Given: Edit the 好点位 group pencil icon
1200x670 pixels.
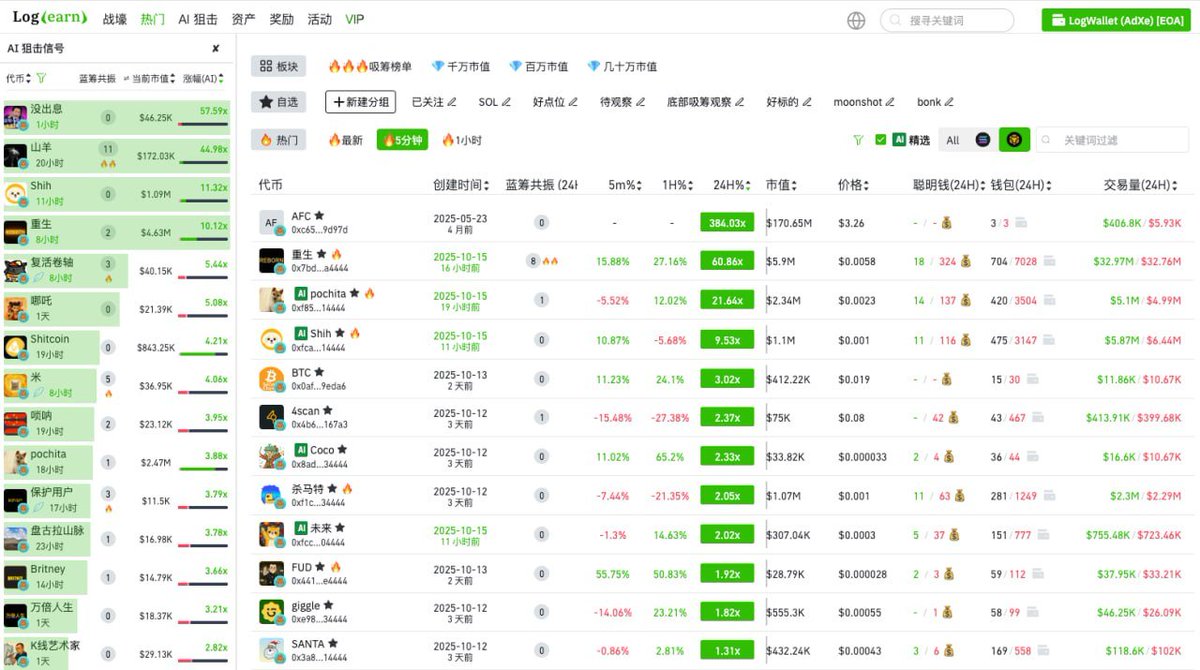Looking at the screenshot, I should pyautogui.click(x=573, y=102).
